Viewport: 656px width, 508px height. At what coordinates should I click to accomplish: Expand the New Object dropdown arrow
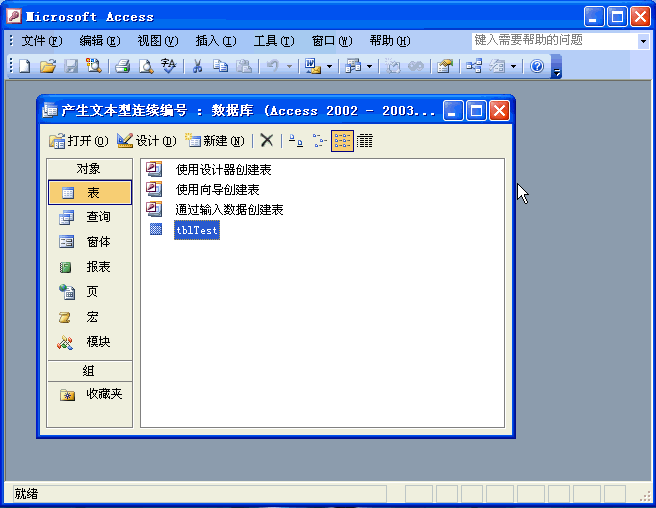tap(513, 67)
